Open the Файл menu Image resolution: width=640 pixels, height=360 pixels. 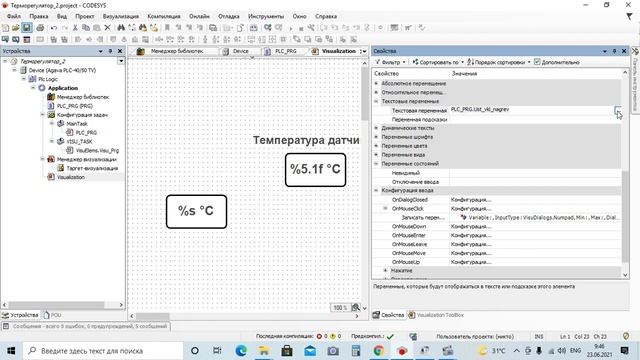coord(14,16)
